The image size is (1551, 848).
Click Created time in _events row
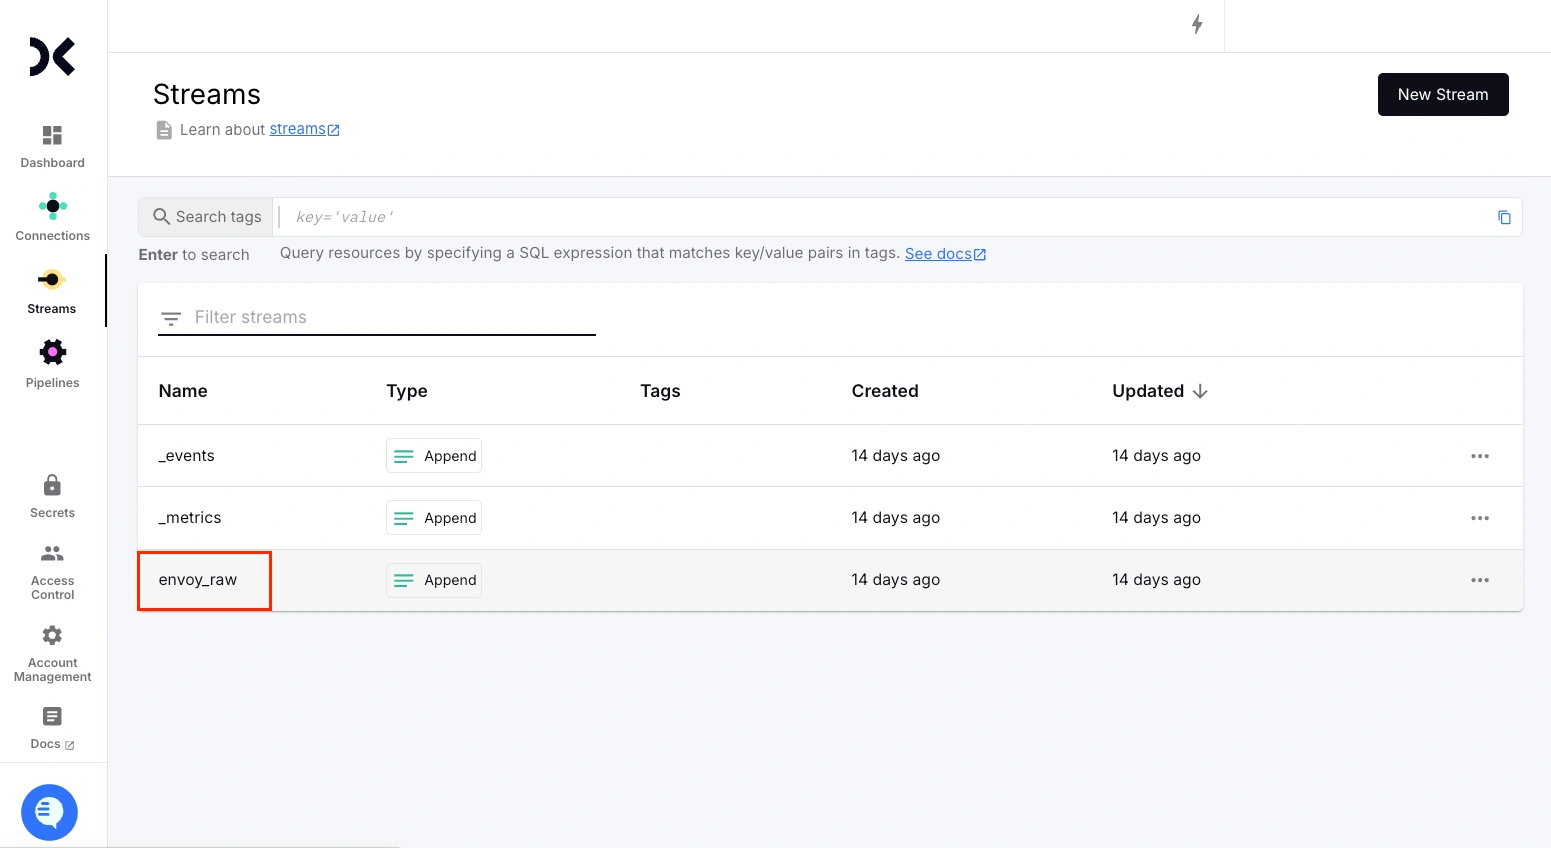[x=896, y=456]
